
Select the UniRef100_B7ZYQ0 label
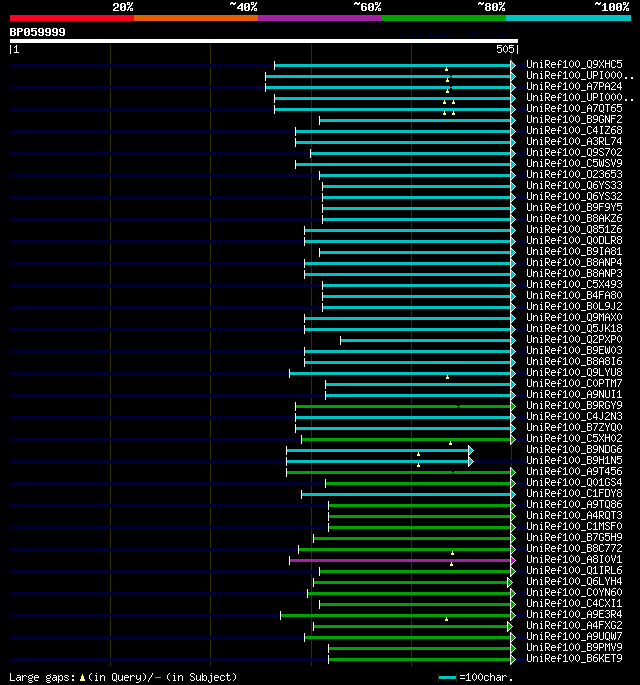click(574, 428)
